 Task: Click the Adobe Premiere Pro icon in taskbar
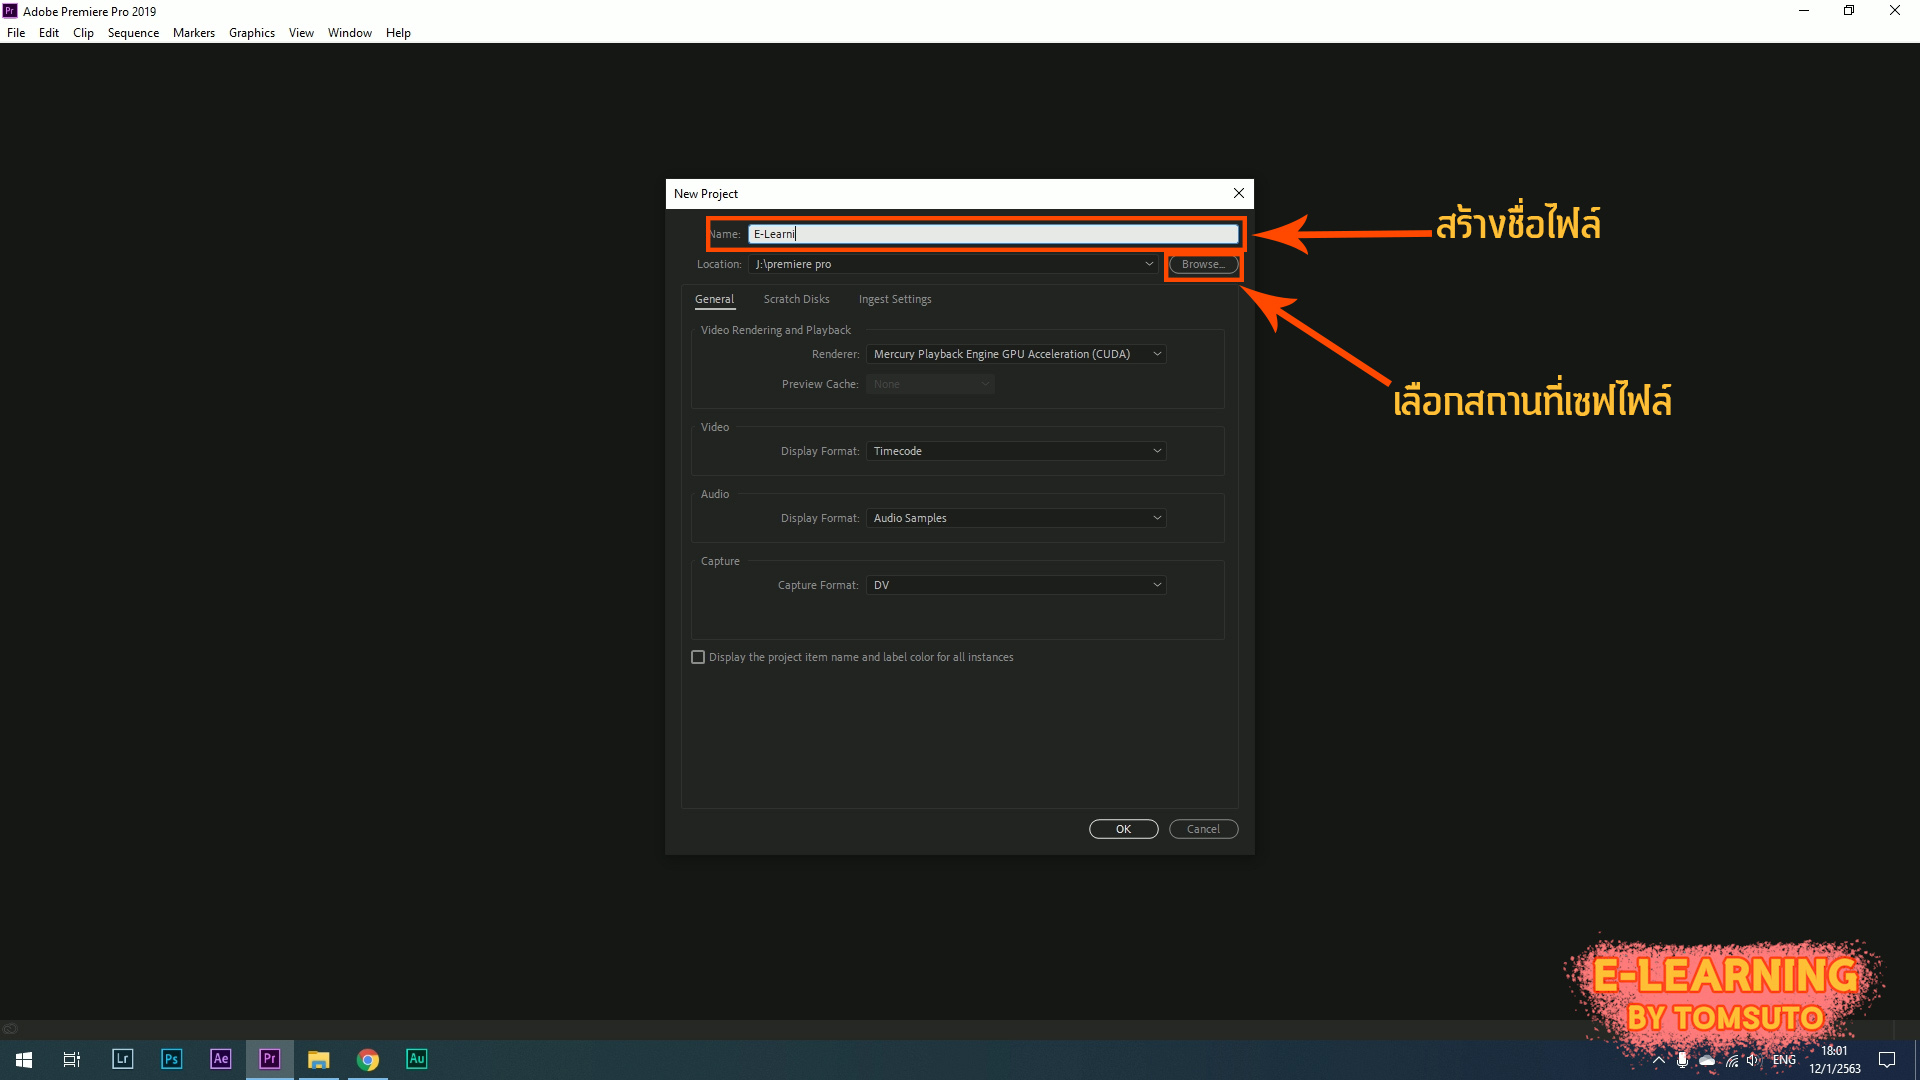pos(269,1059)
